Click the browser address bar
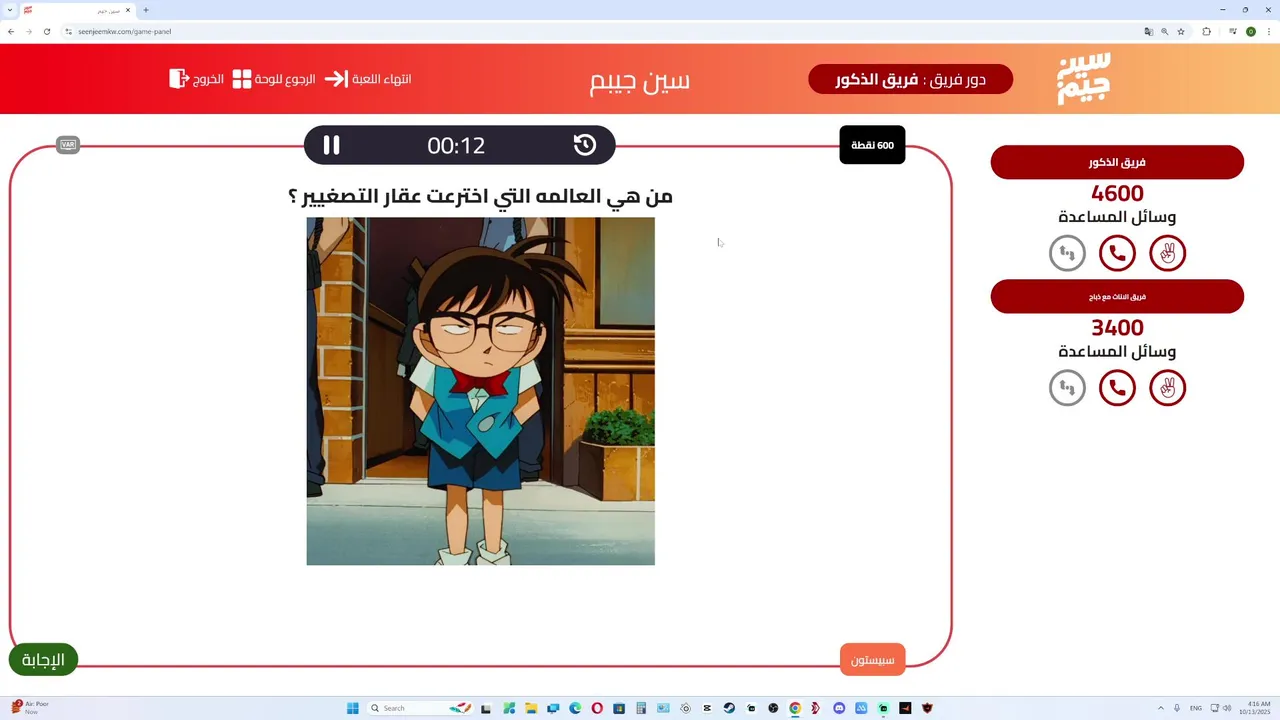The width and height of the screenshot is (1280, 720). (600, 31)
